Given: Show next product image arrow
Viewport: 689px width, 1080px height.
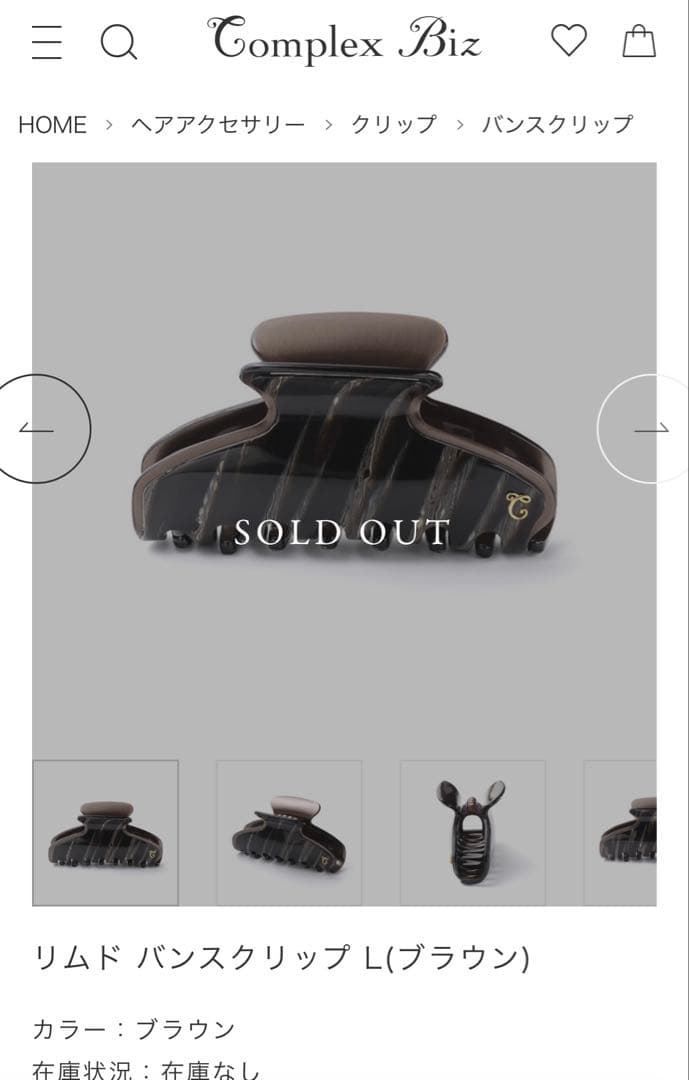Looking at the screenshot, I should [646, 428].
